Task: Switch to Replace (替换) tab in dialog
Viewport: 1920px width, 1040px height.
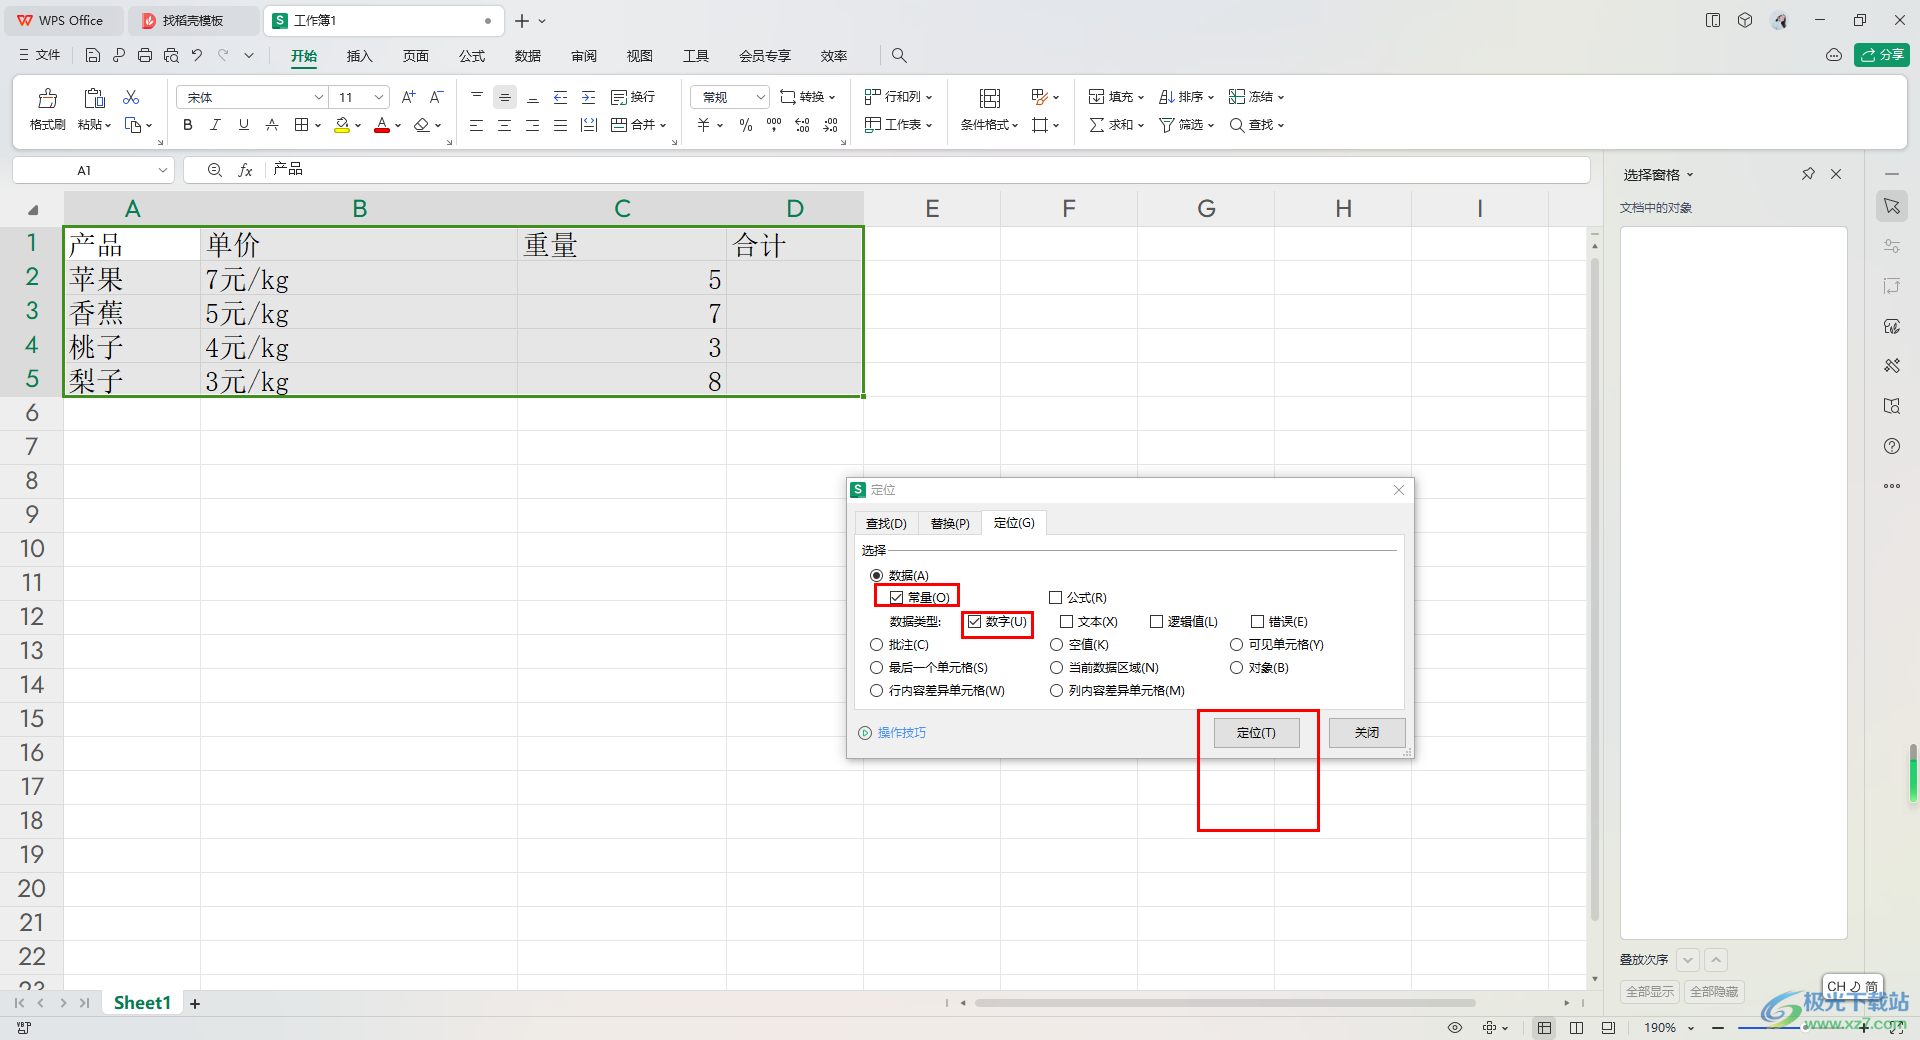Action: point(950,524)
